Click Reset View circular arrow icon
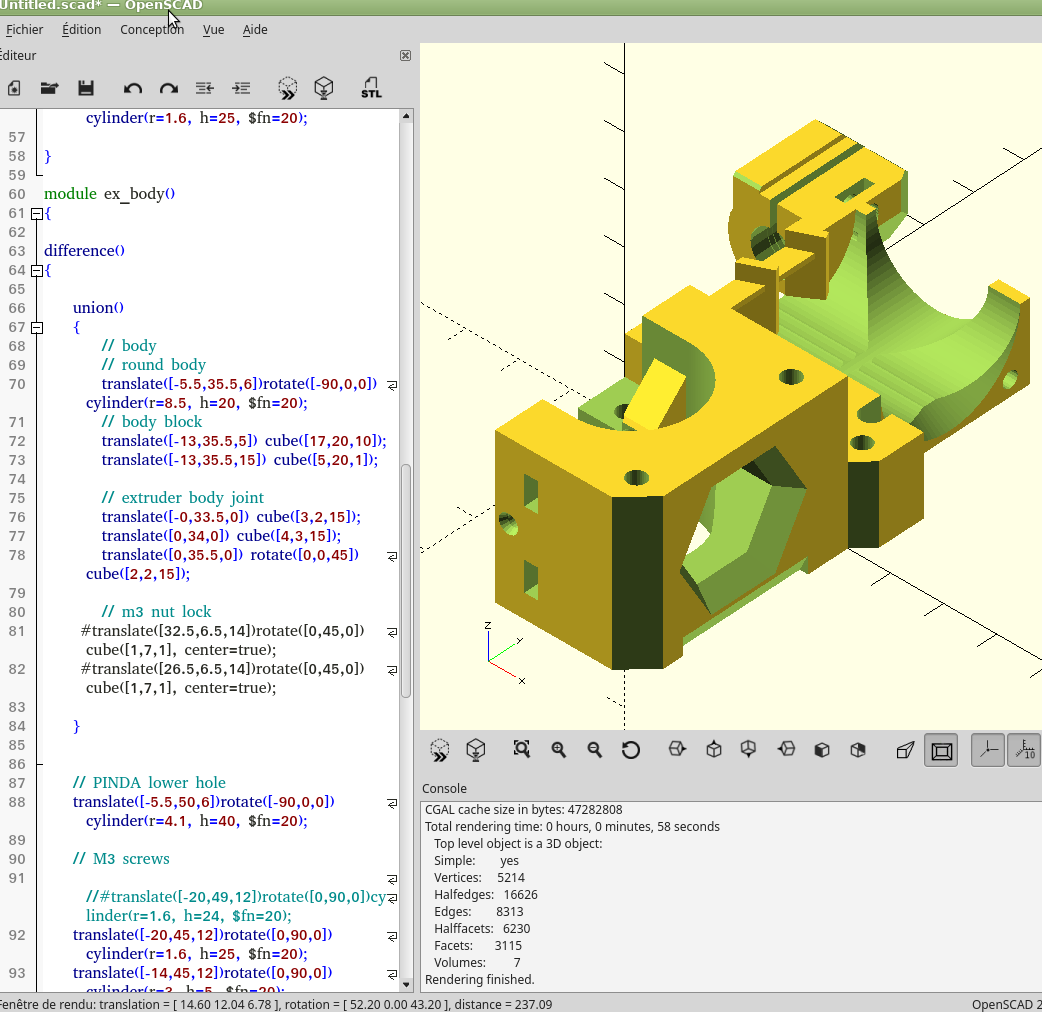Screen dimensions: 1042x1012 pyautogui.click(x=631, y=749)
